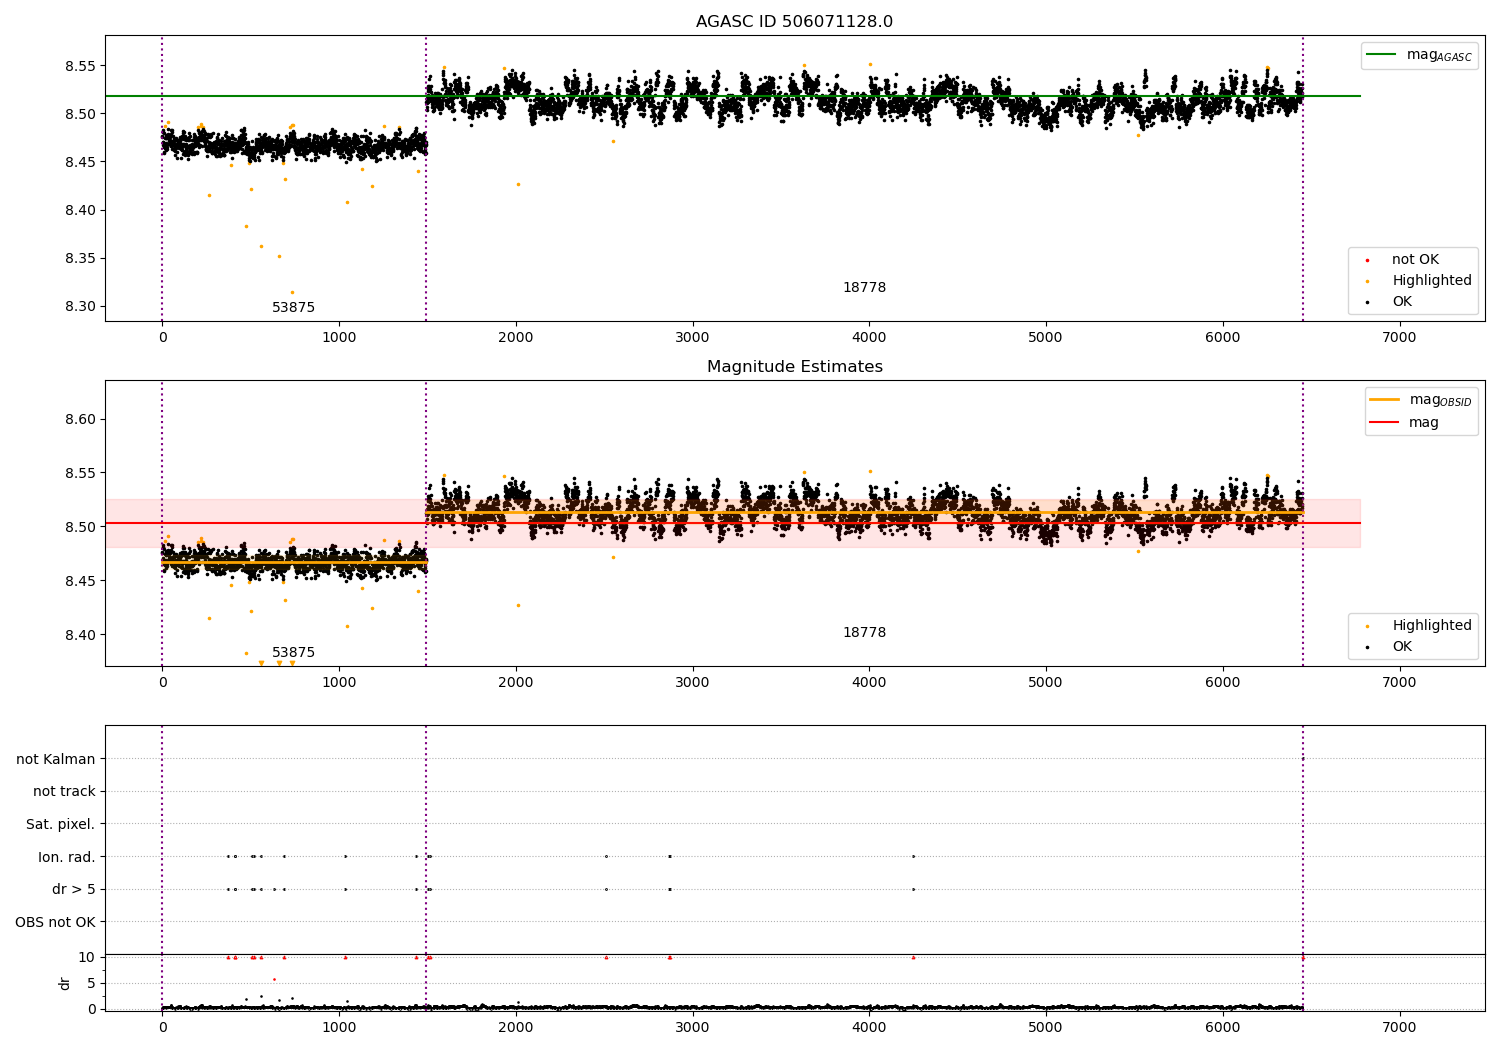Click the "7000" x-axis tick under top plot

[x=1399, y=338]
